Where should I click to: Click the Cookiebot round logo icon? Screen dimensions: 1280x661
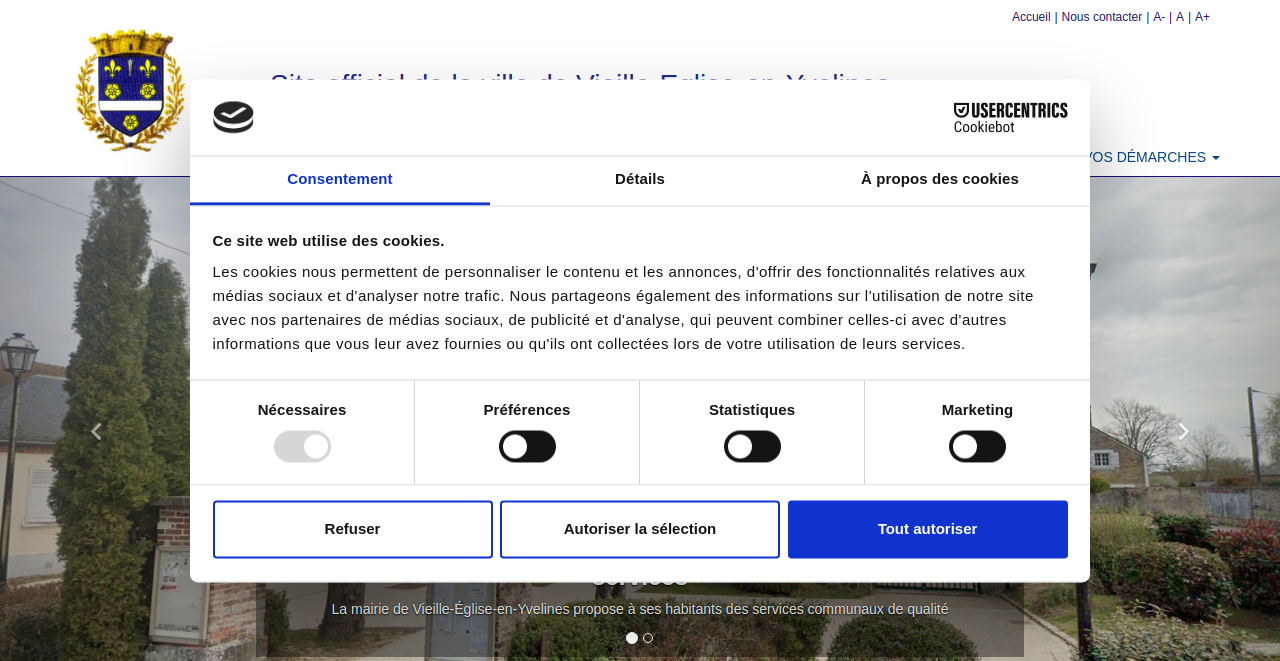233,117
